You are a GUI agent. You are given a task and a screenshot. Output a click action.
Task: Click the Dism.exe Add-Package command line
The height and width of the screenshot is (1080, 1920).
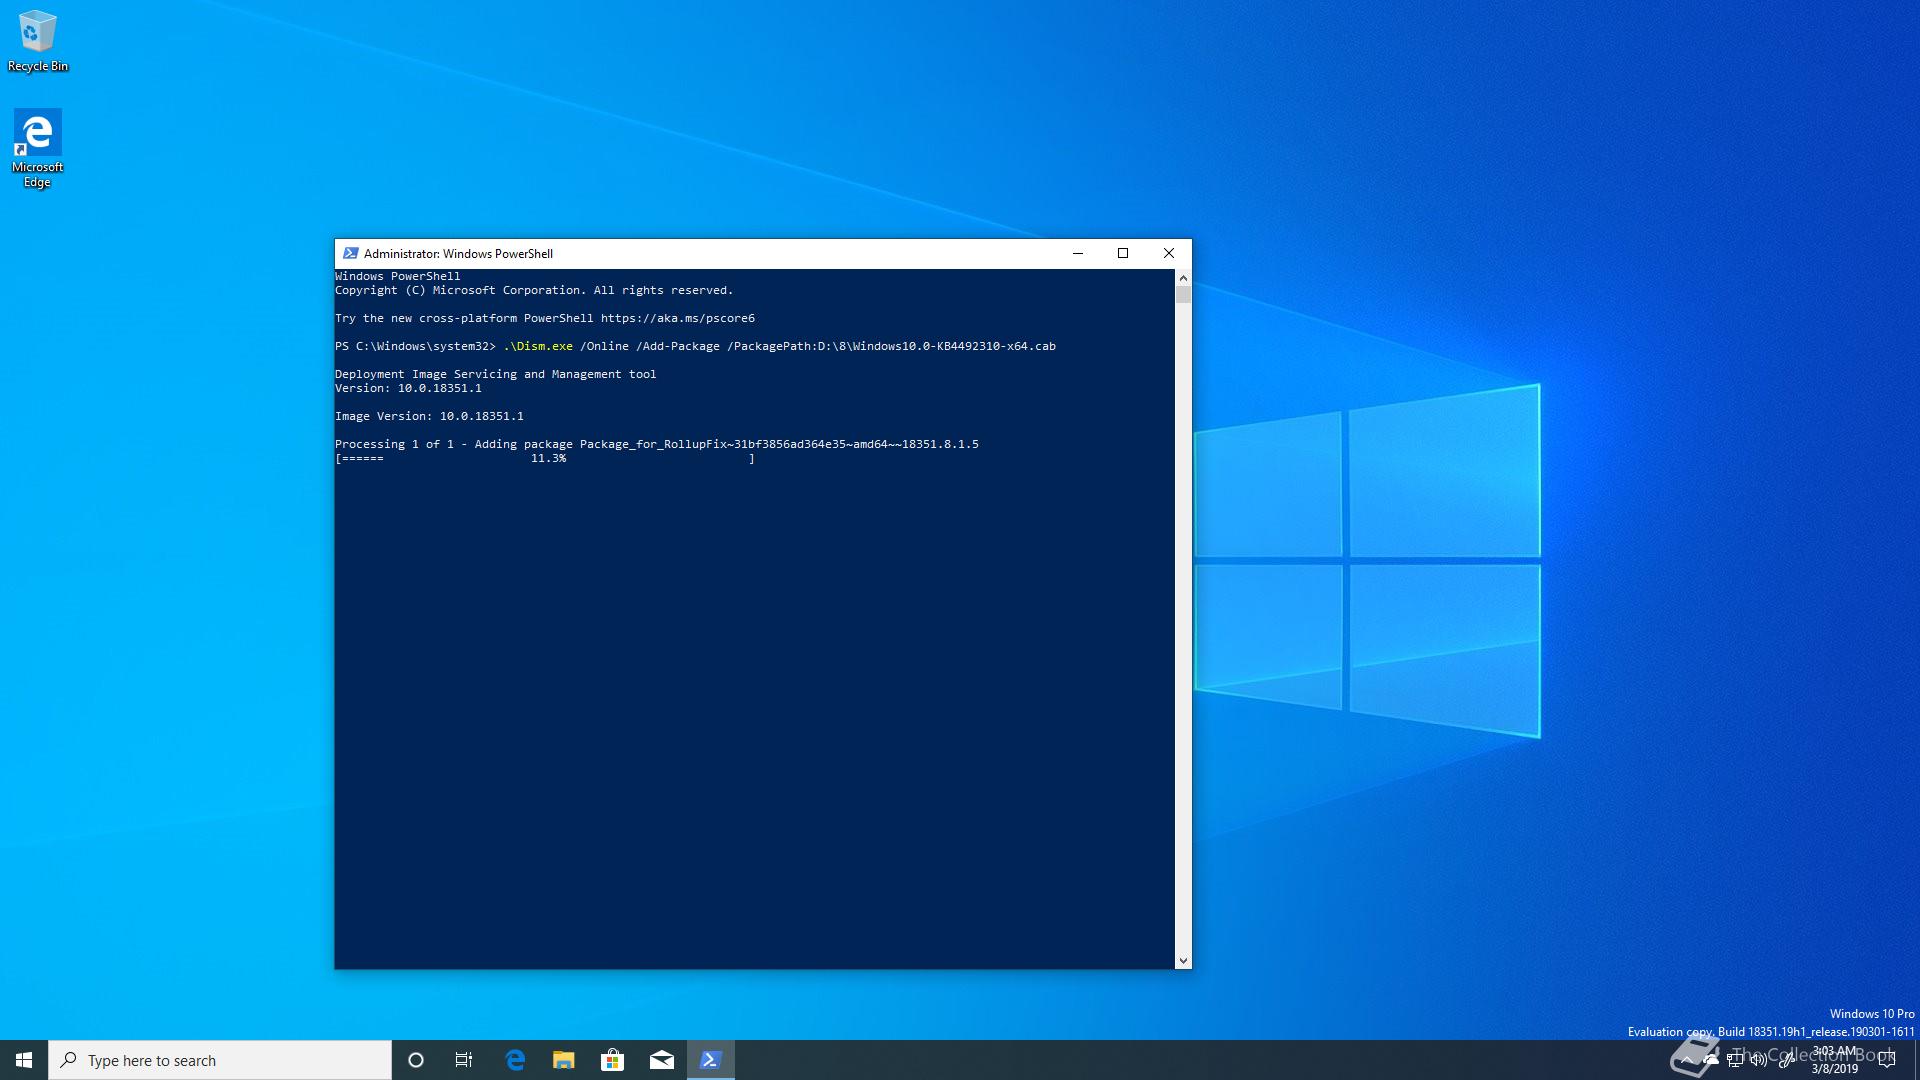pos(695,347)
